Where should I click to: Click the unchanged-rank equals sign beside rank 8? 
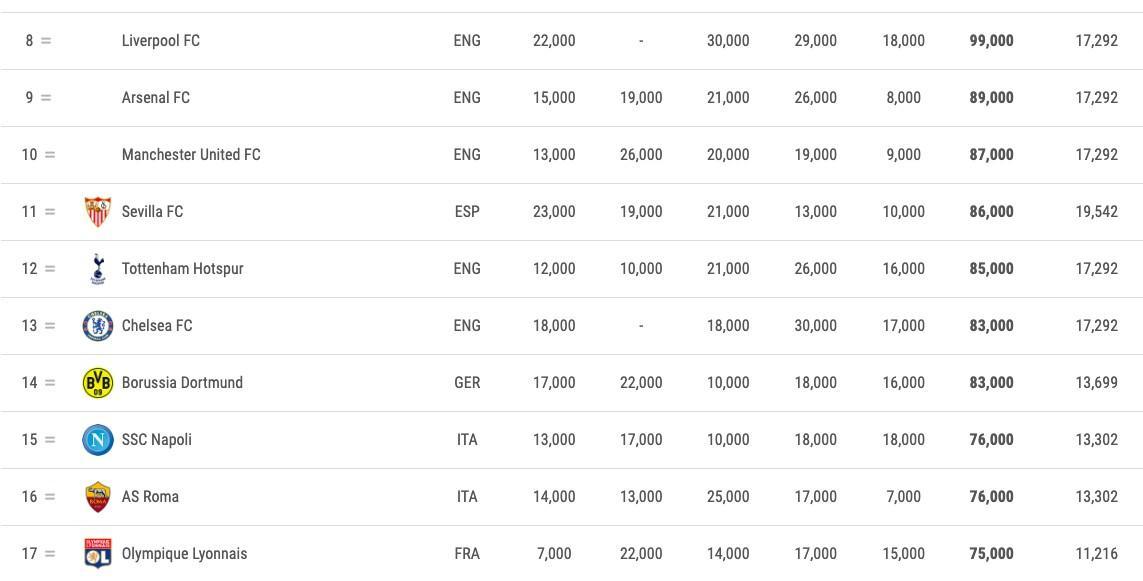click(46, 41)
